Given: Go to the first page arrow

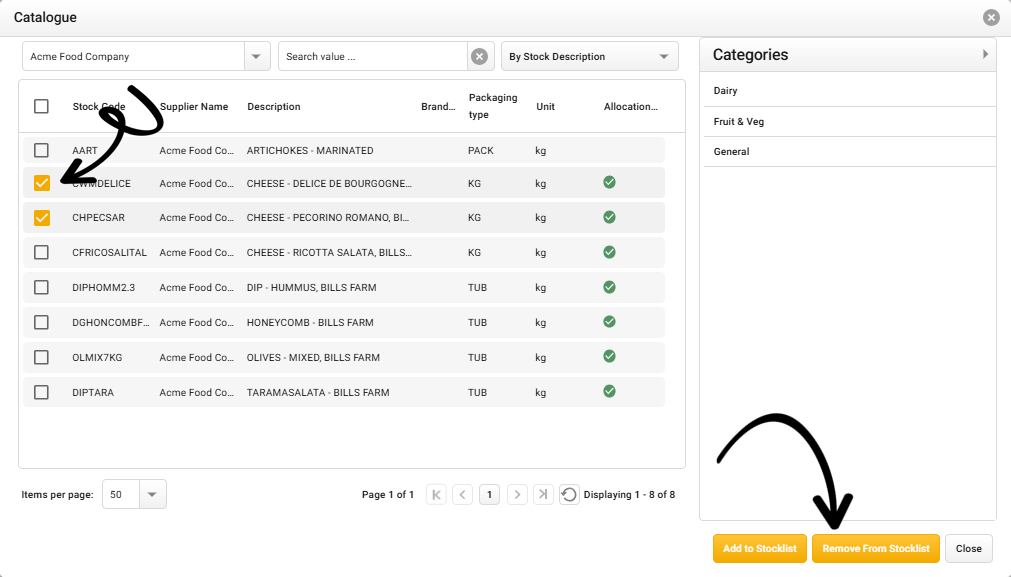Looking at the screenshot, I should point(436,494).
